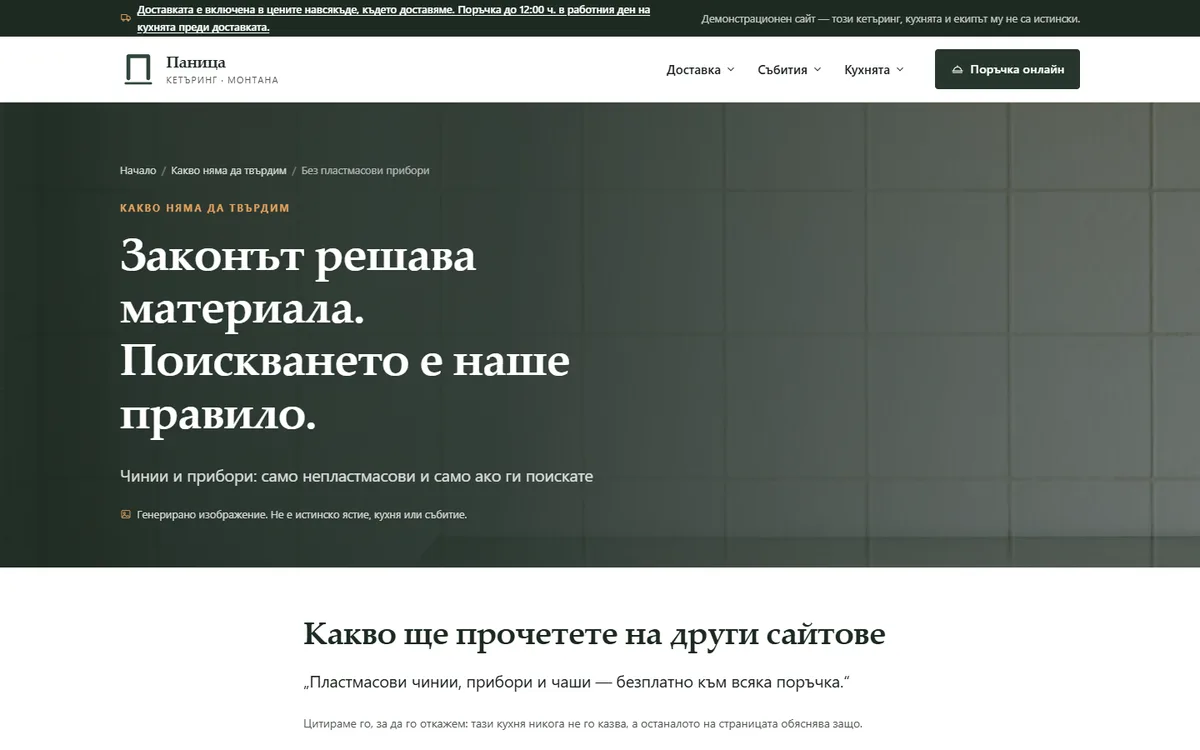The height and width of the screenshot is (750, 1200).
Task: Click the КАКВО НЯМА ДА ТВЪРДИМ eyebrow label
Action: (205, 208)
